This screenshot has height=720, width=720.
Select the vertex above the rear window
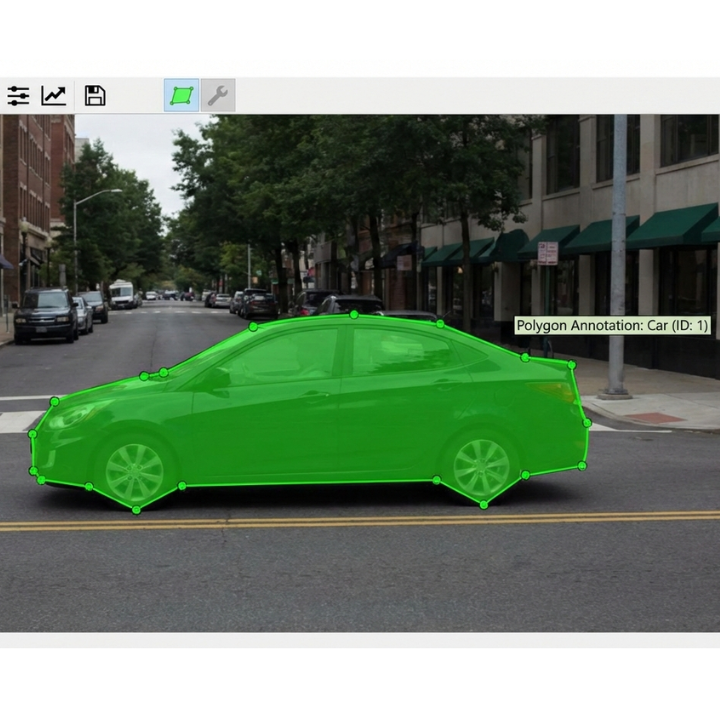coord(440,323)
